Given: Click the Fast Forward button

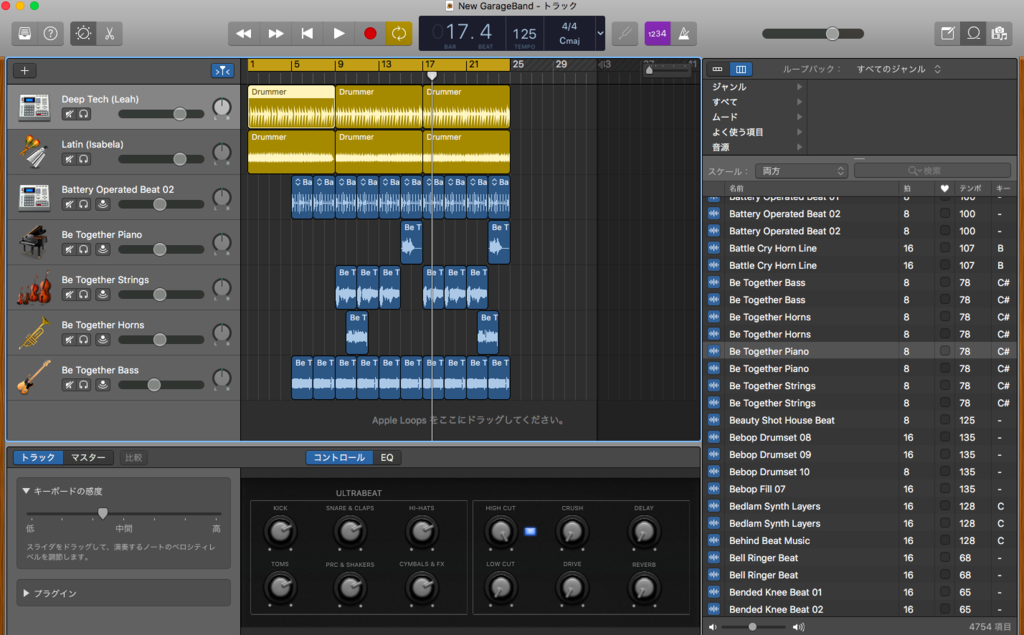Looking at the screenshot, I should point(276,33).
